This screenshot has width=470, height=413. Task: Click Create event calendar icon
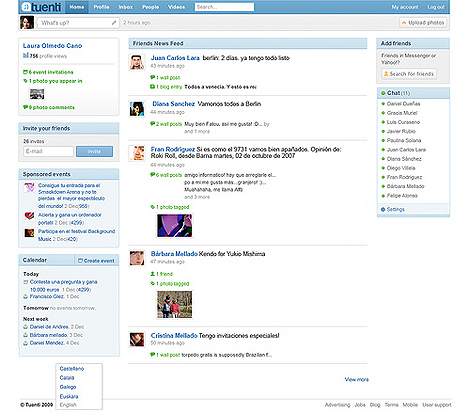pos(80,261)
